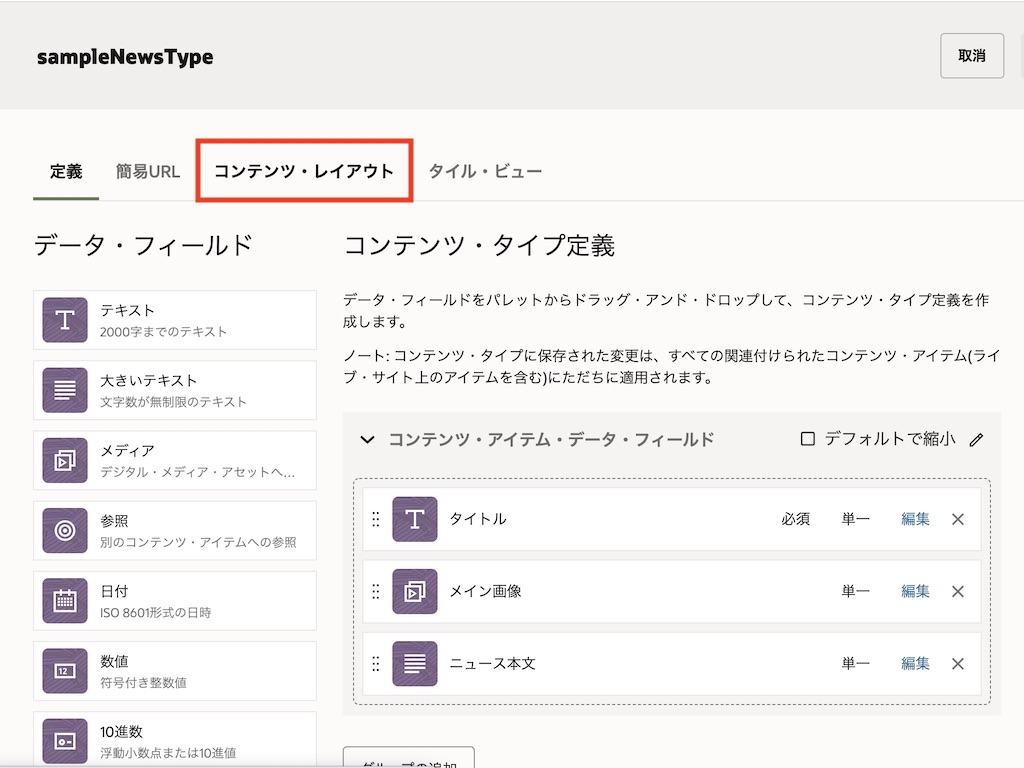This screenshot has height=768, width=1024.
Task: Click the Media (メディア) field icon
Action: 65,460
